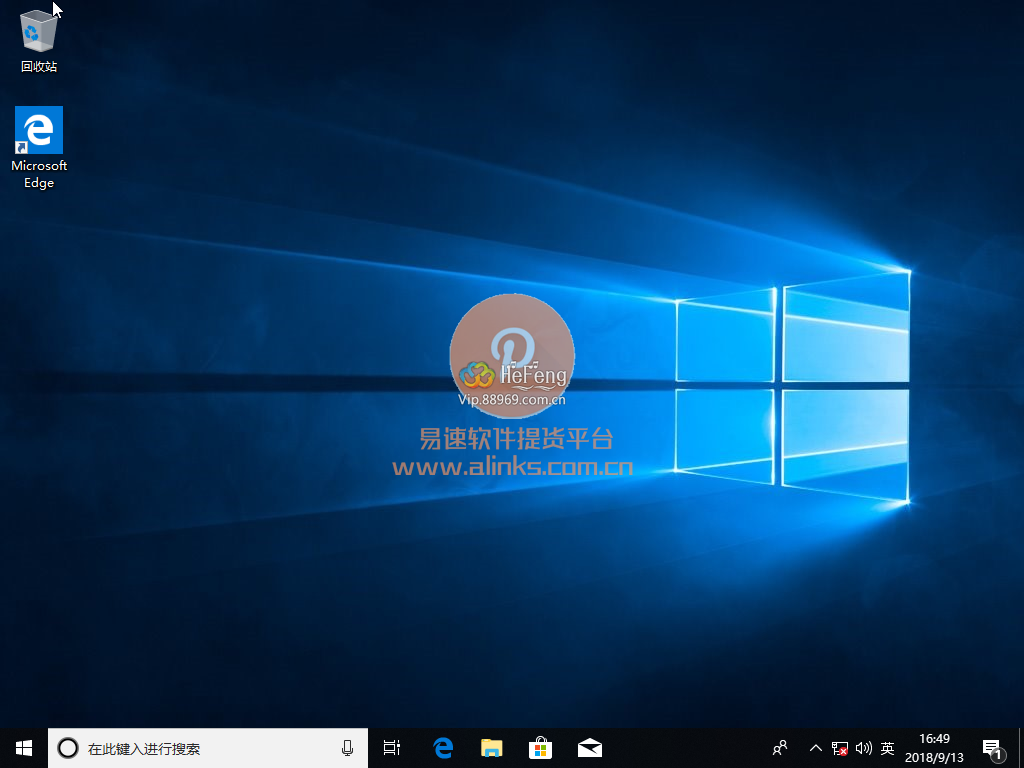Select the Recycle Bin desktop icon
1024x768 pixels.
(39, 42)
